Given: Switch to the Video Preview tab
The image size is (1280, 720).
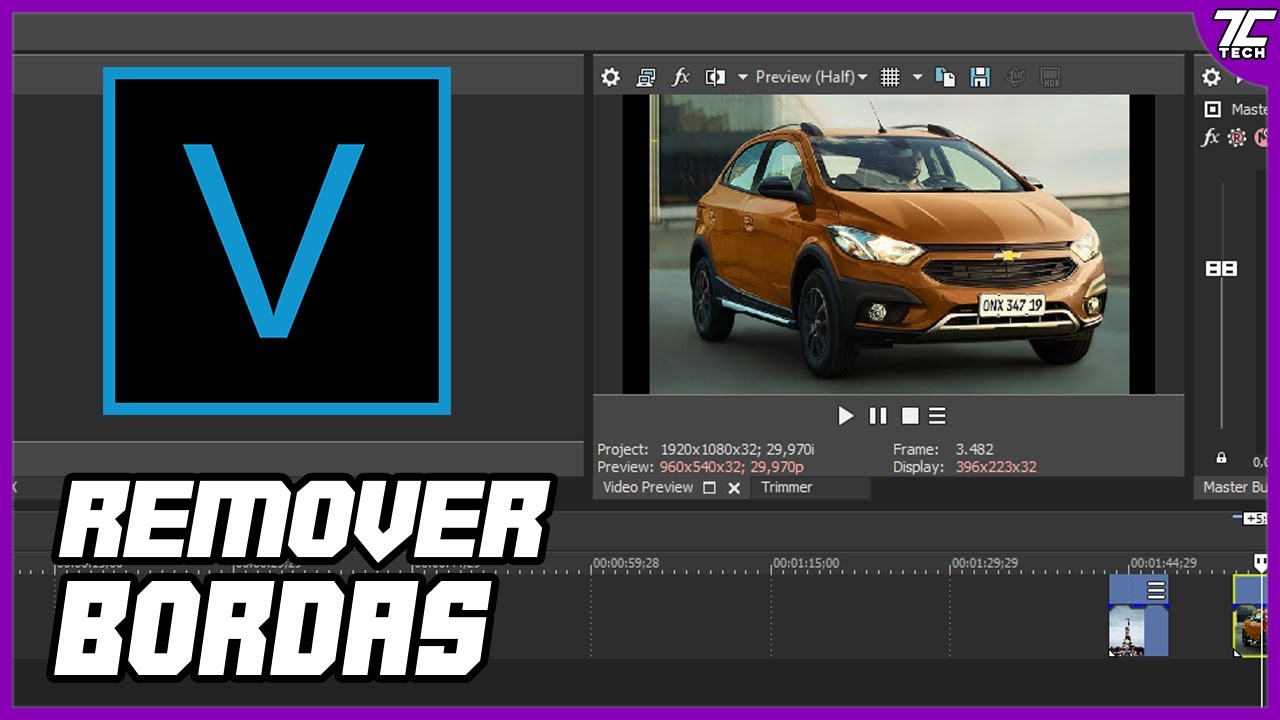Looking at the screenshot, I should coord(648,487).
